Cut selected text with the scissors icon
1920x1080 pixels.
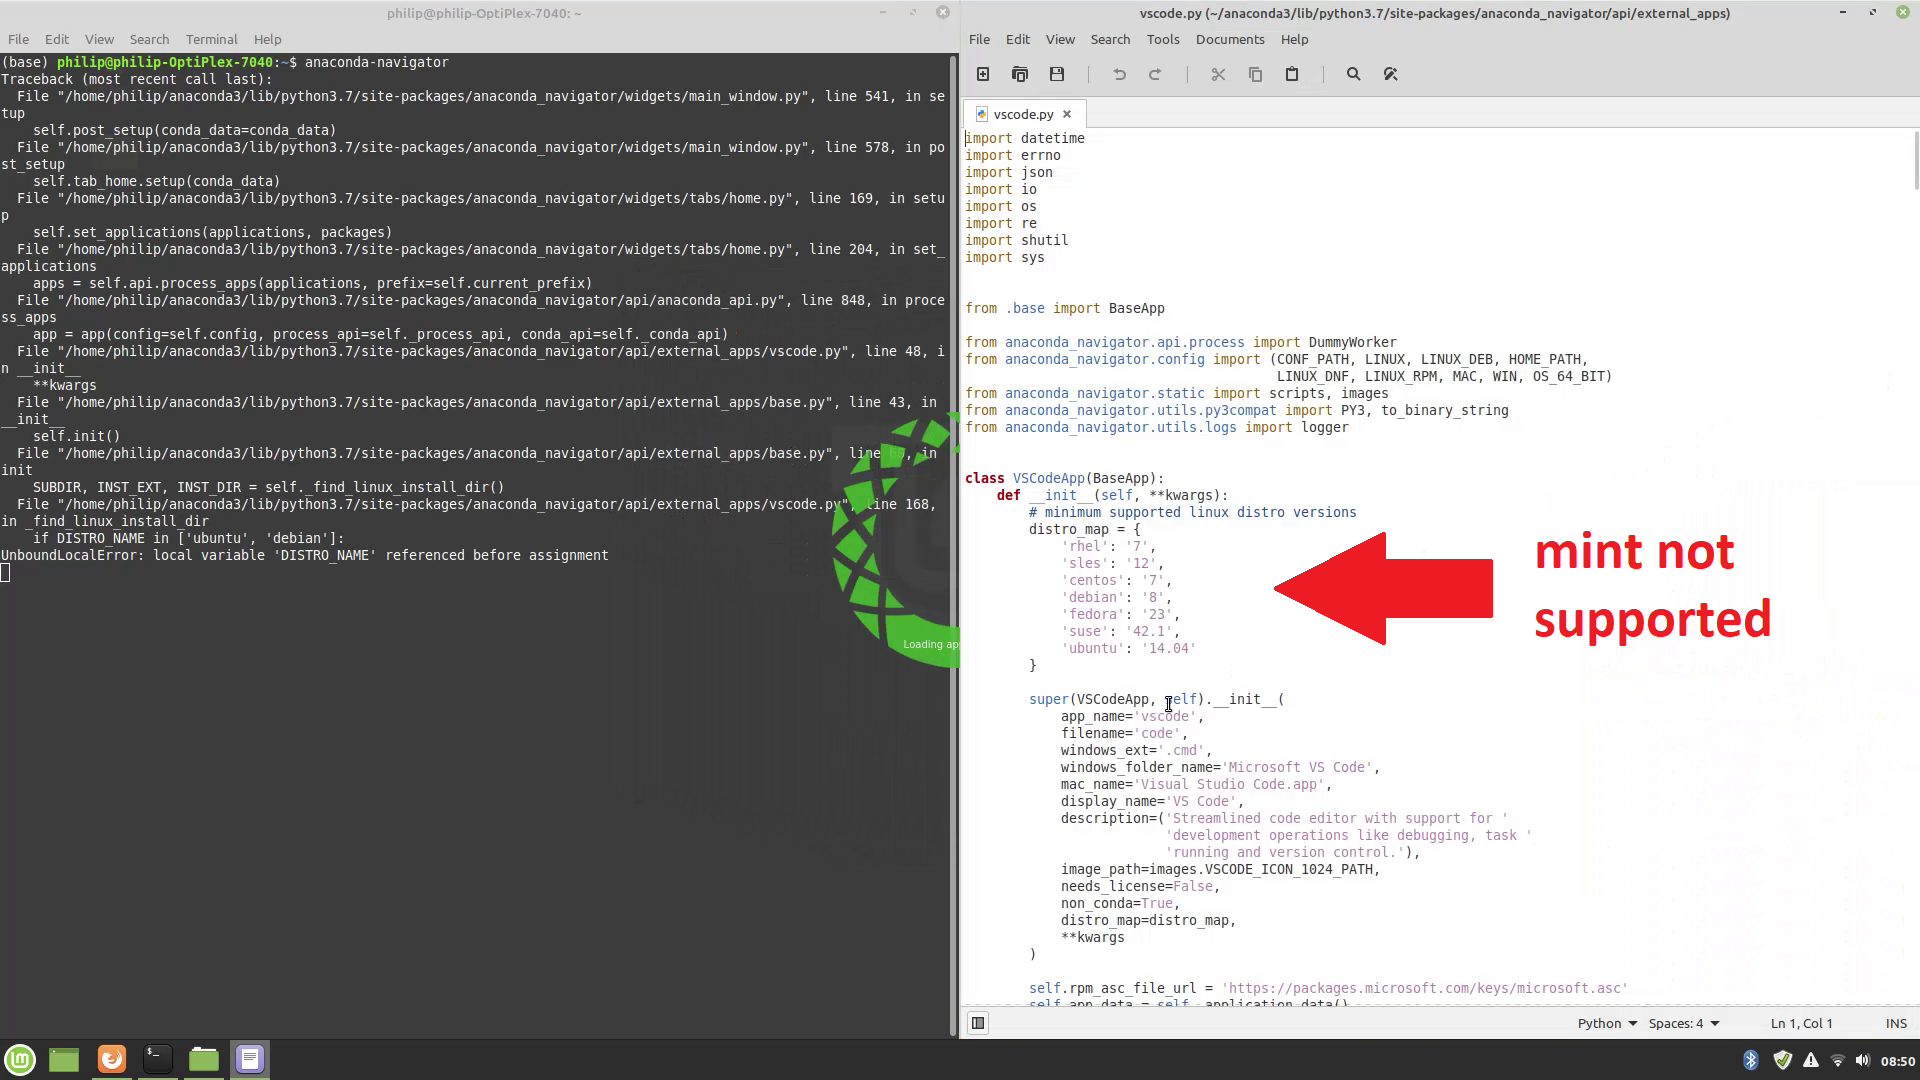[x=1218, y=74]
